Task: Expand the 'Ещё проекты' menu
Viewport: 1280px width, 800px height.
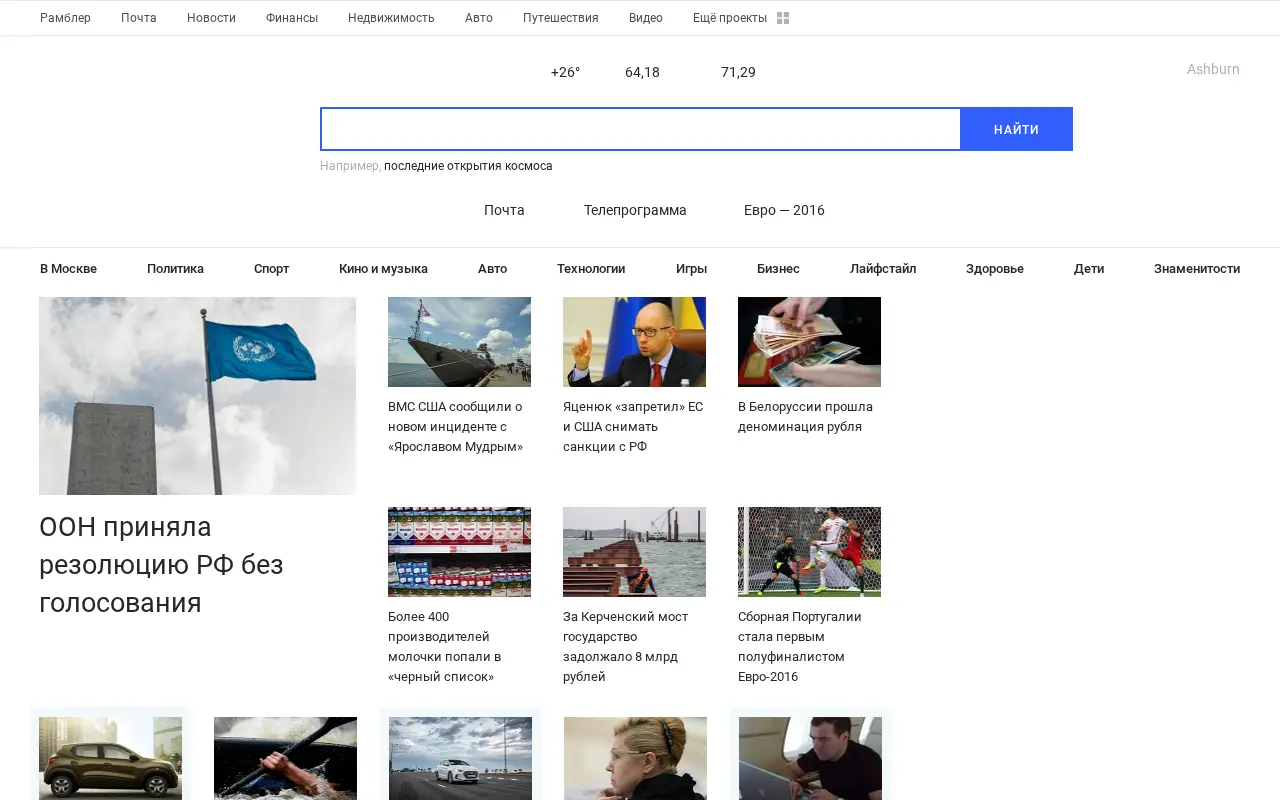Action: click(730, 18)
